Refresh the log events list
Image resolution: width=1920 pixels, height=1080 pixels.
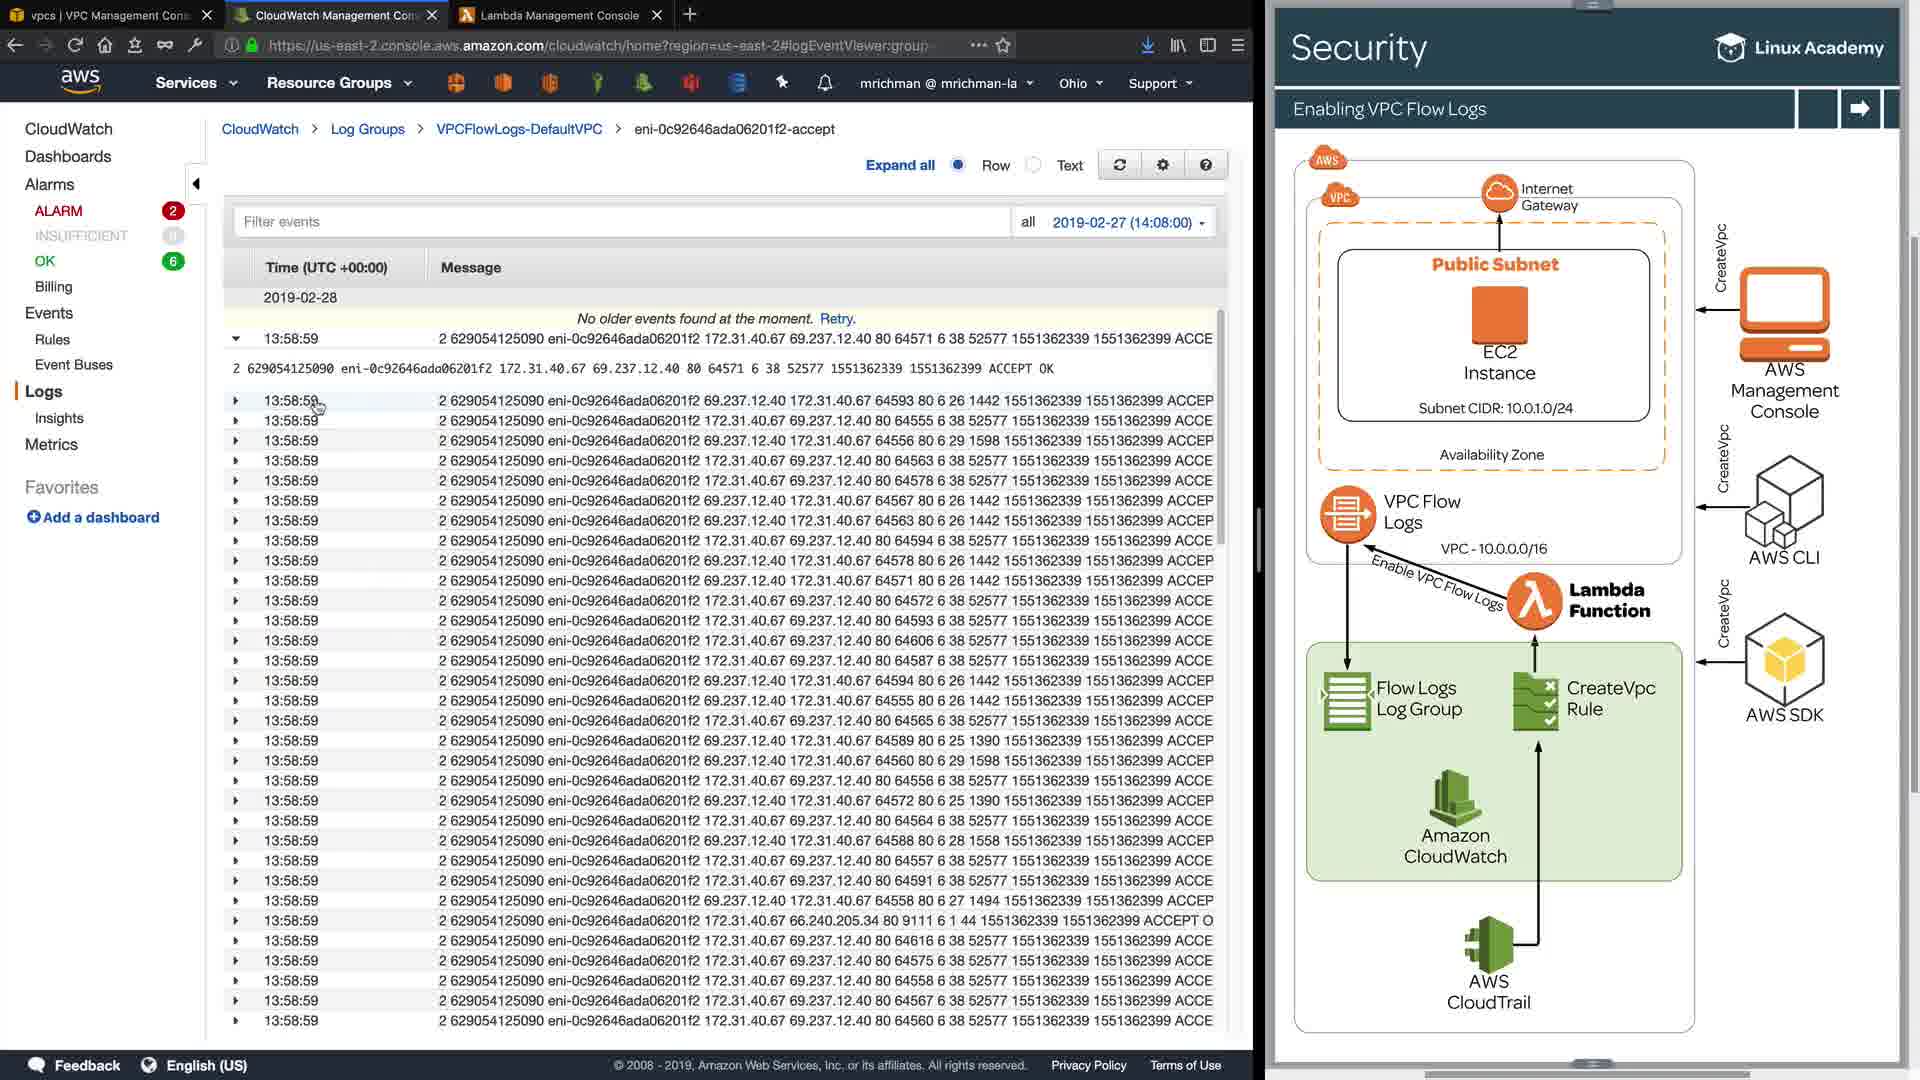(1120, 165)
